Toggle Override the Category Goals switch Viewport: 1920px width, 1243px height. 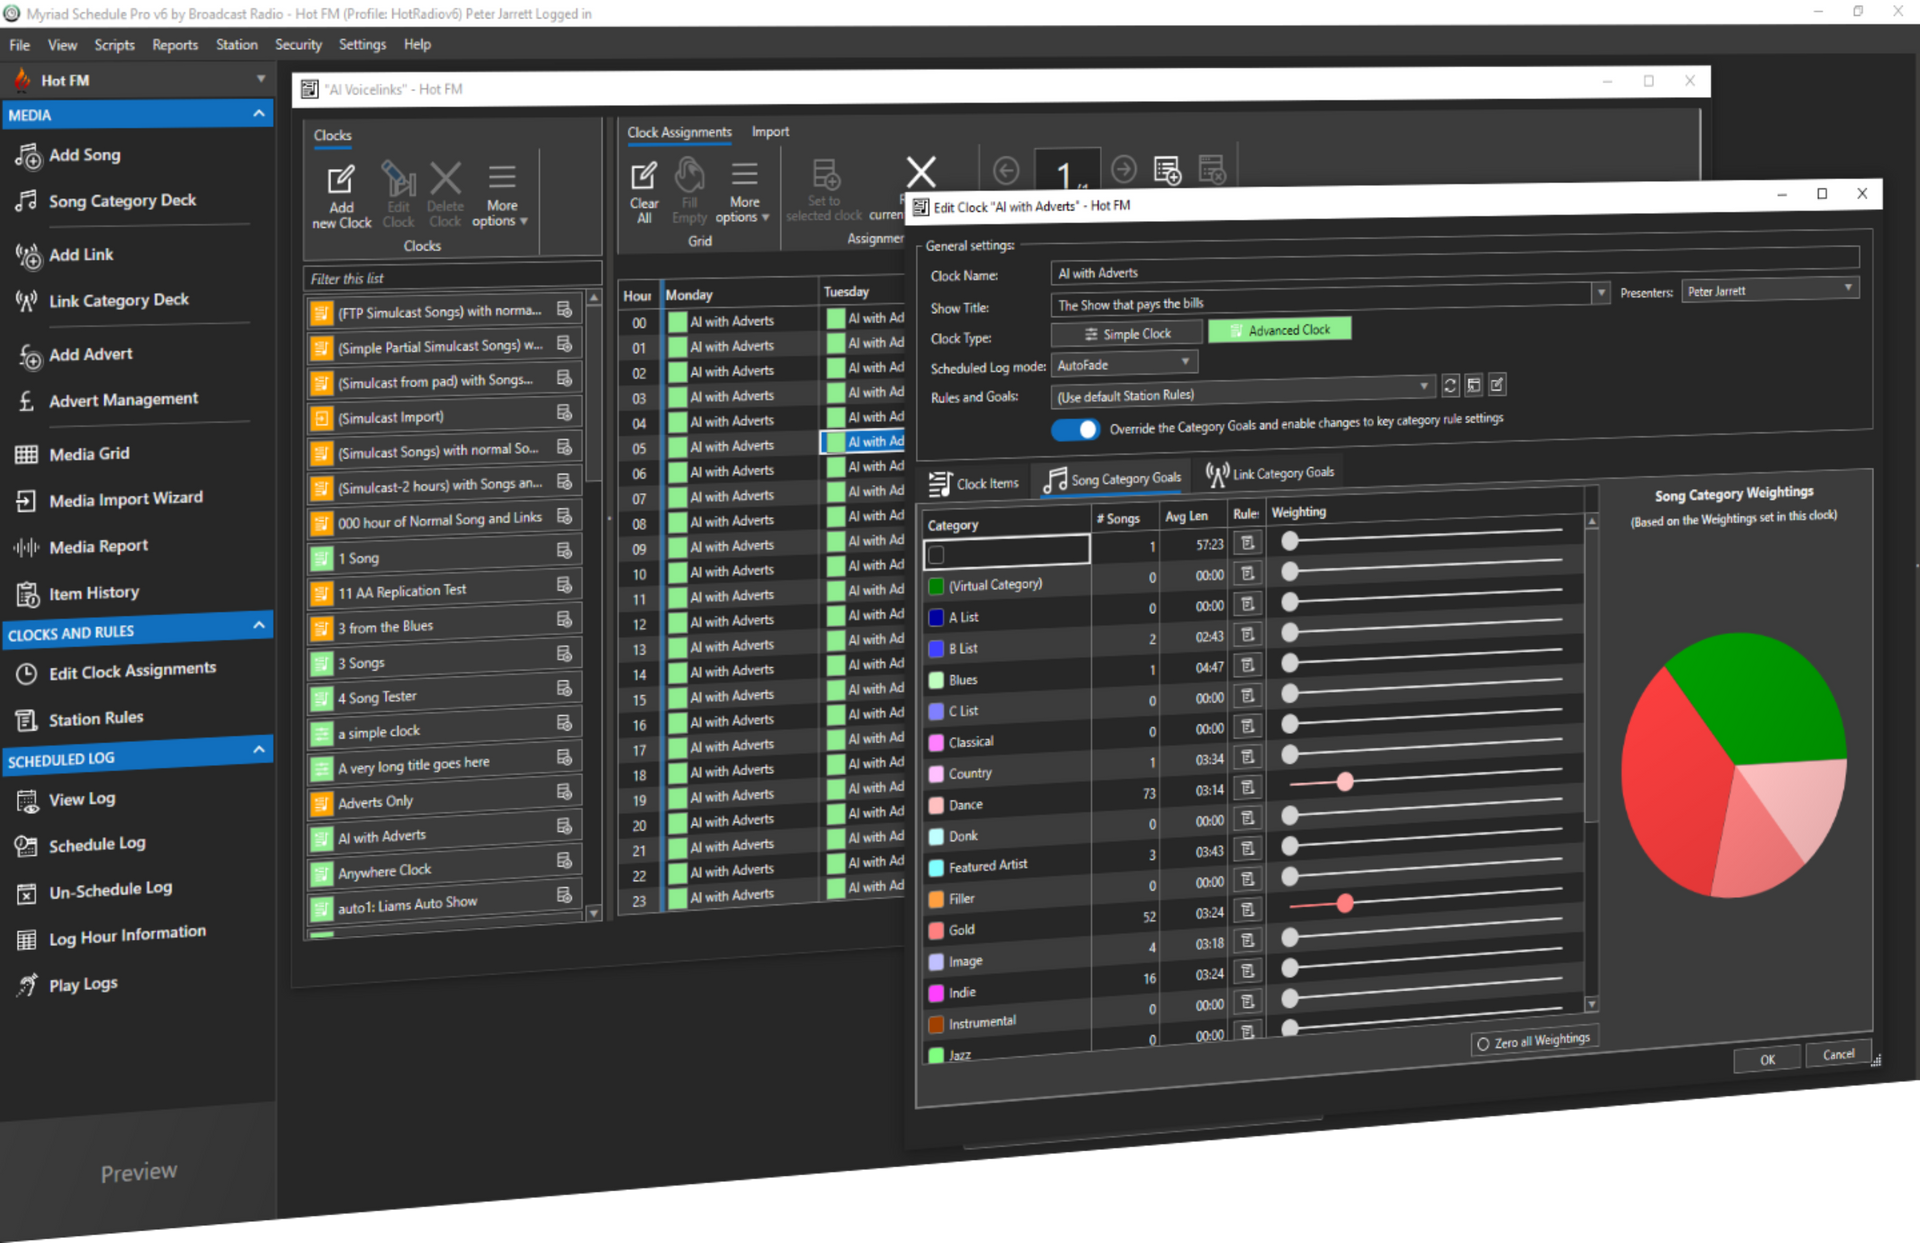(x=1075, y=429)
